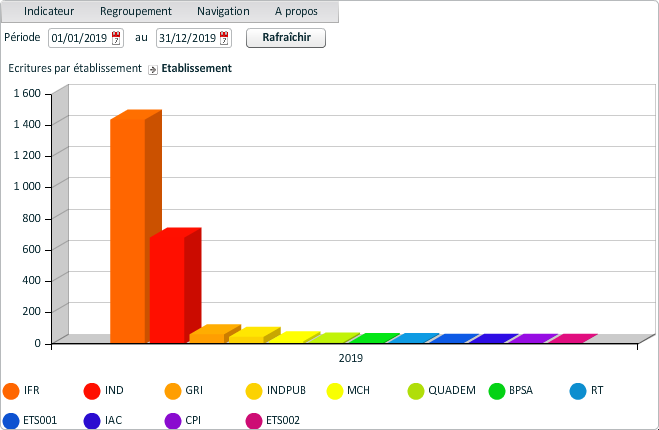
Task: Click the Ecritures par établissement title
Action: coord(75,69)
